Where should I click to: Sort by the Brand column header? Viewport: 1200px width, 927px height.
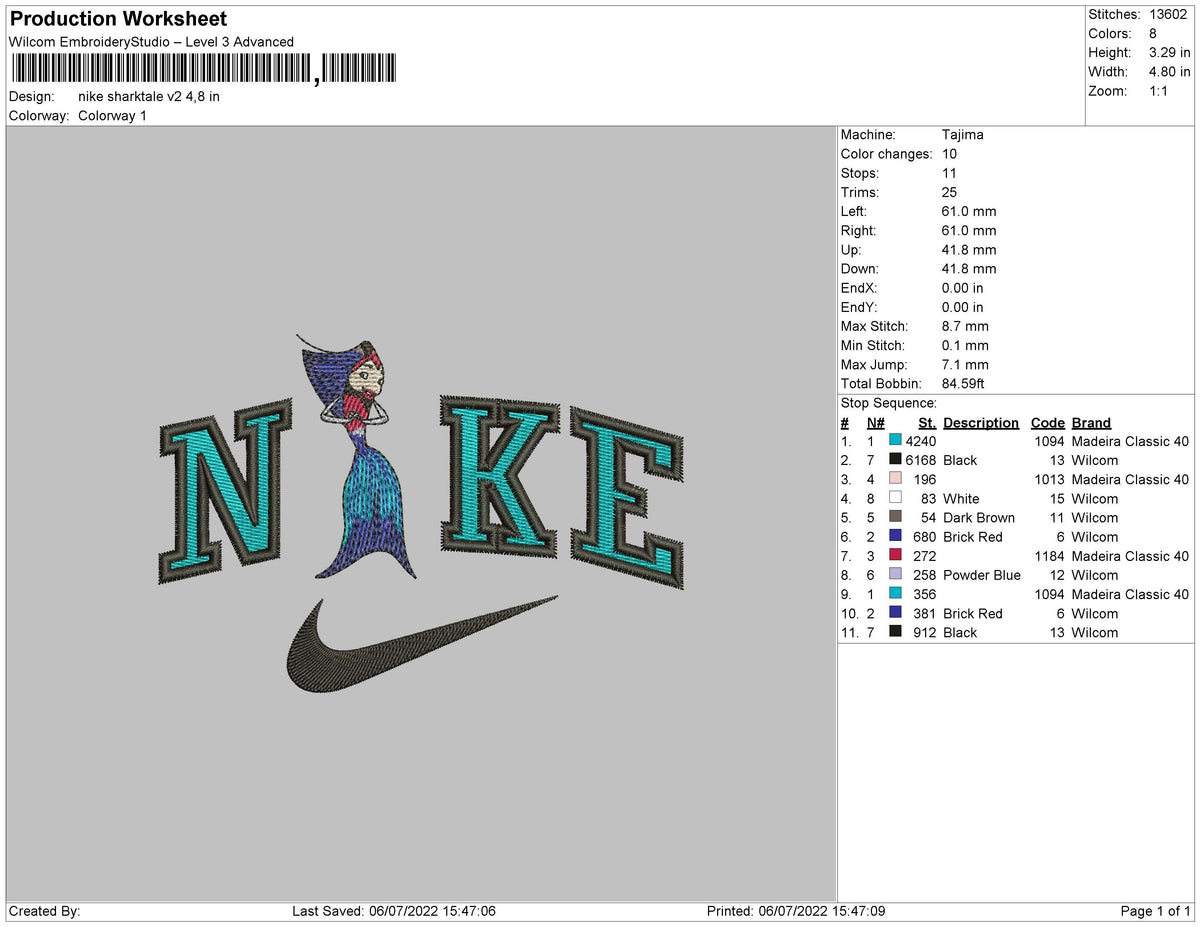(1090, 422)
